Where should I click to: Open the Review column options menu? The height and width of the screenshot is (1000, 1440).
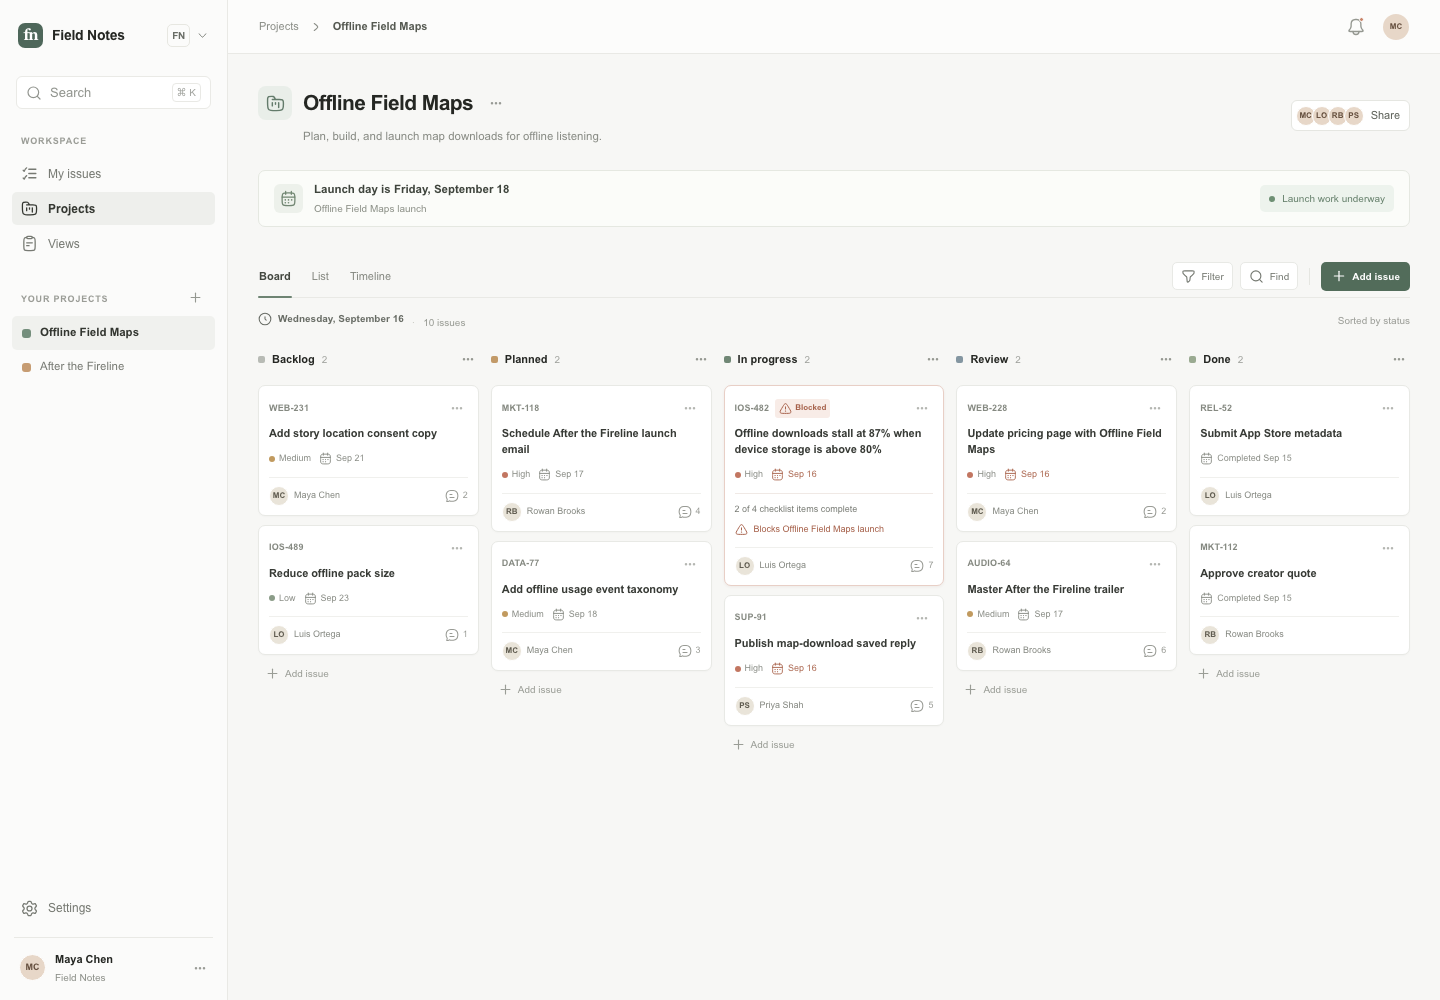1166,359
